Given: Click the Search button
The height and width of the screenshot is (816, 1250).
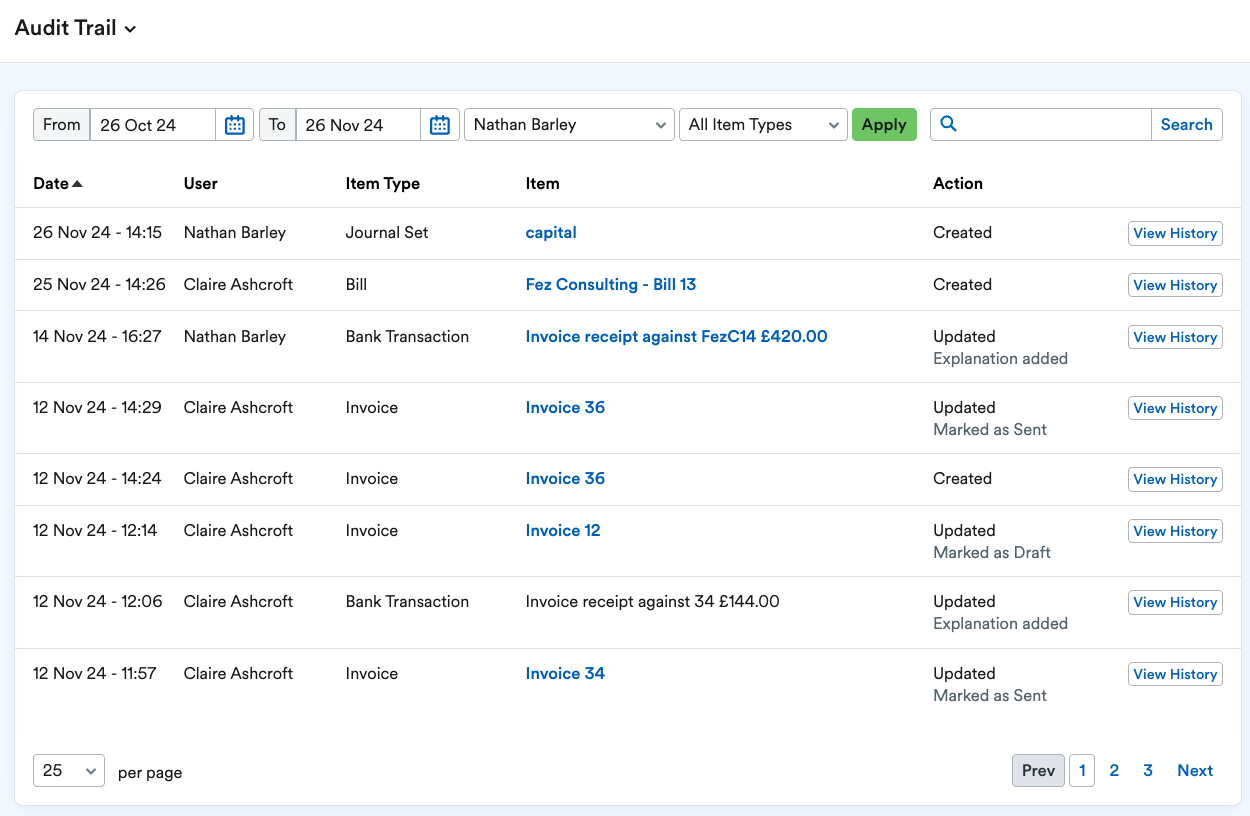Looking at the screenshot, I should pos(1187,124).
